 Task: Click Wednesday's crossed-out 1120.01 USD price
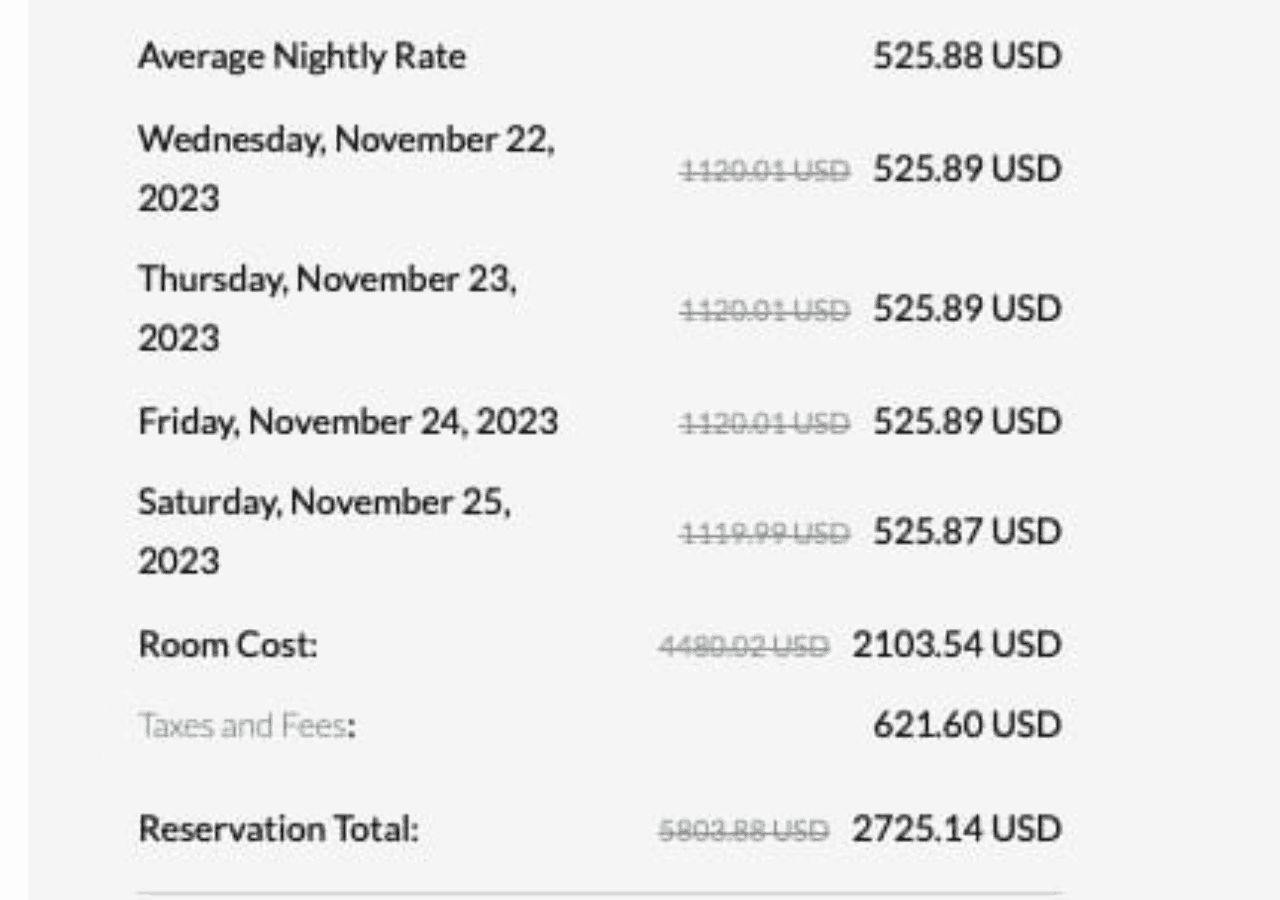pos(764,171)
